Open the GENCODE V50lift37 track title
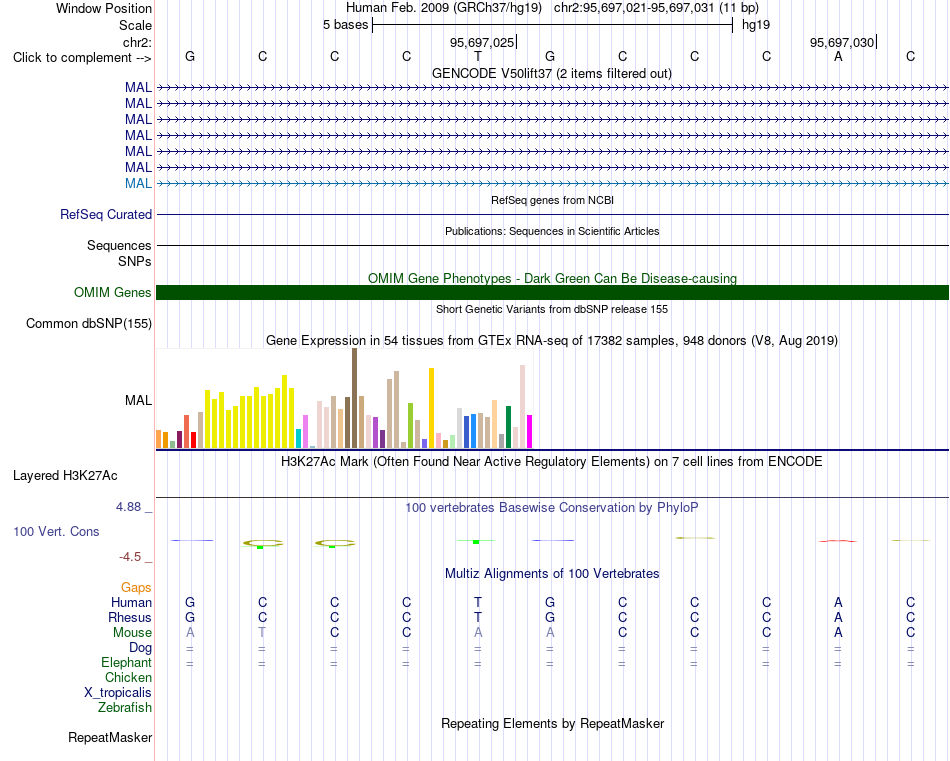This screenshot has height=761, width=950. coord(551,73)
